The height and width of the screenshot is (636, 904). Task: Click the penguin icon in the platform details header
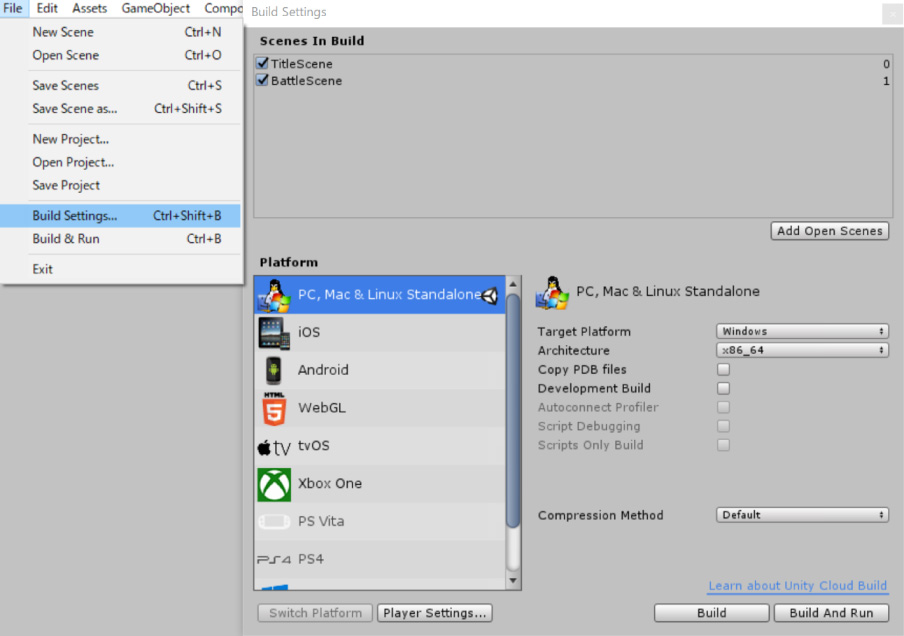point(552,292)
